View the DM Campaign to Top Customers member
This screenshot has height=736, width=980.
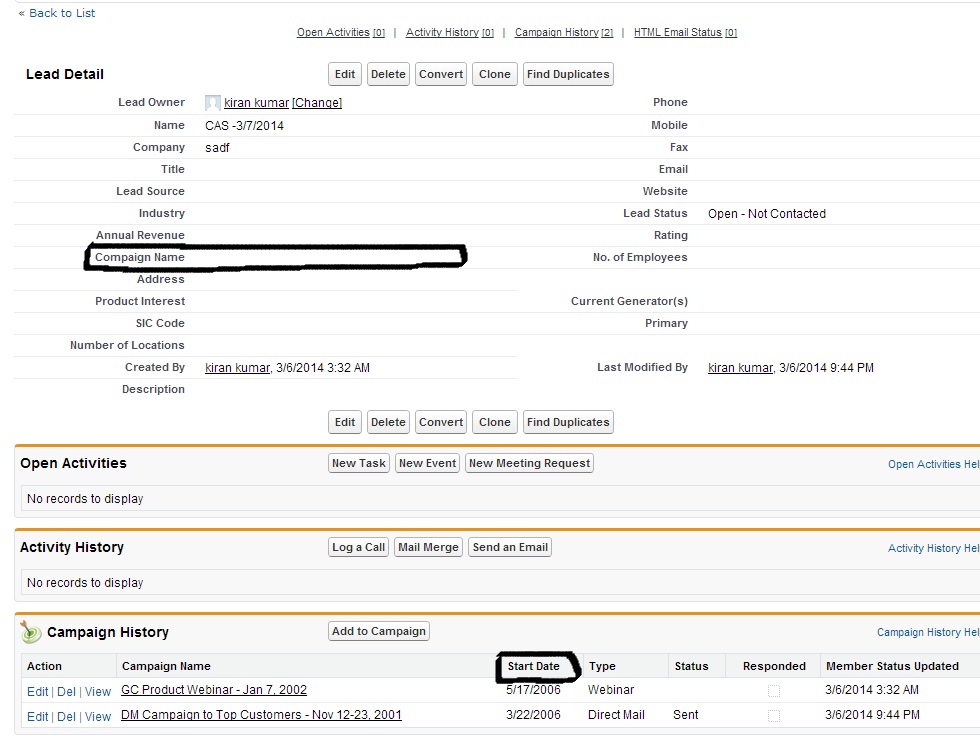point(98,717)
